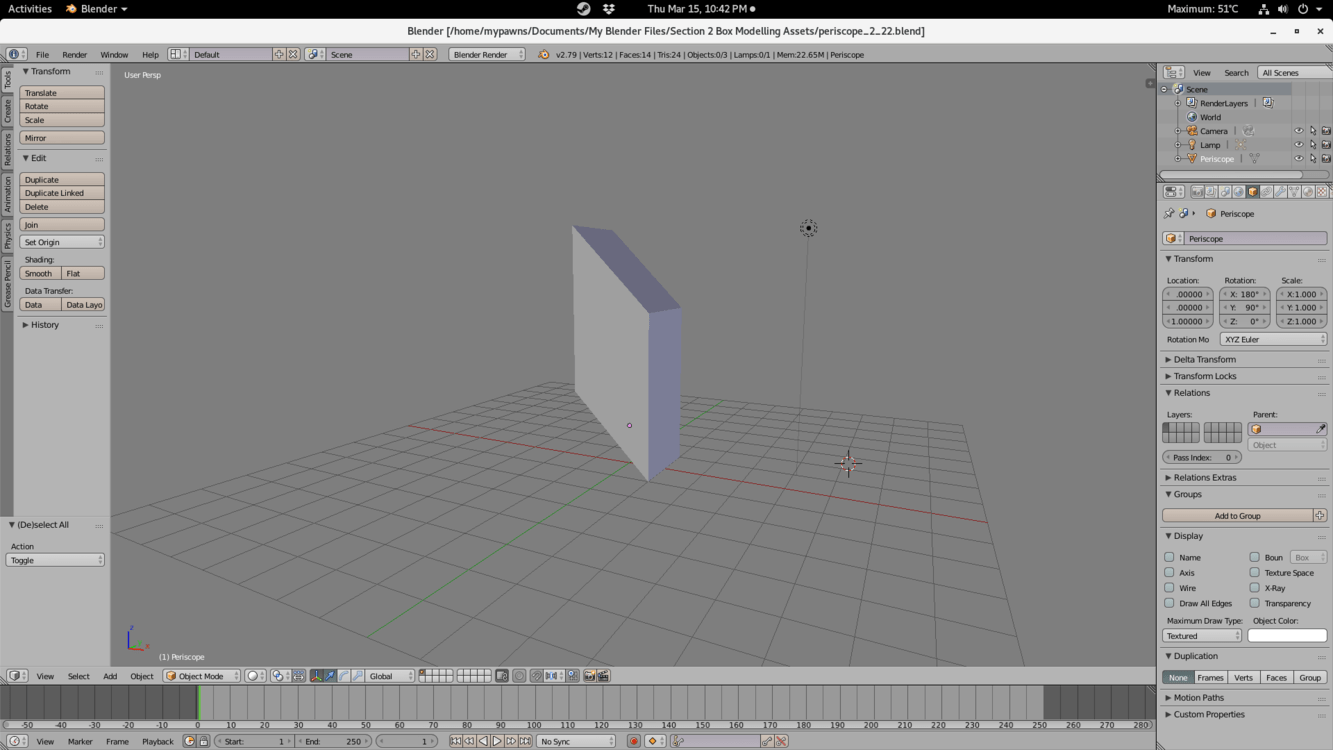Image resolution: width=1333 pixels, height=750 pixels.
Task: Open the Object Mode dropdown
Action: click(x=203, y=676)
